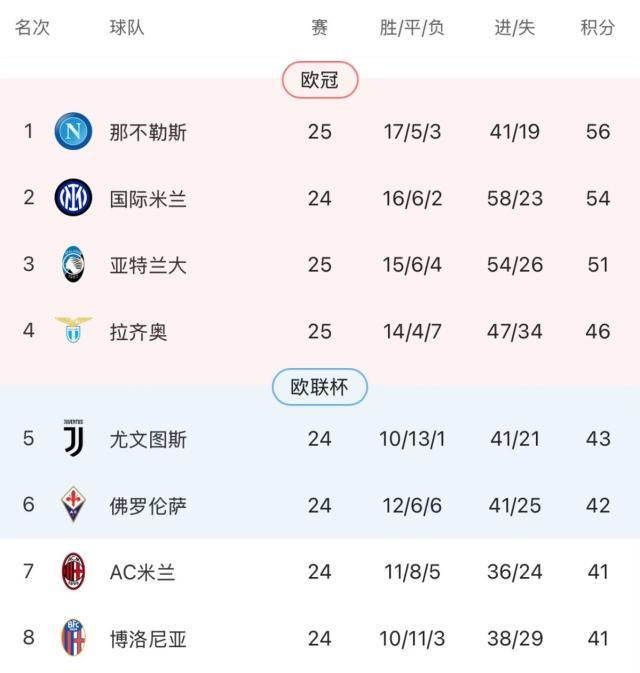This screenshot has width=640, height=673.
Task: Open team name 尤文图斯
Action: point(148,439)
